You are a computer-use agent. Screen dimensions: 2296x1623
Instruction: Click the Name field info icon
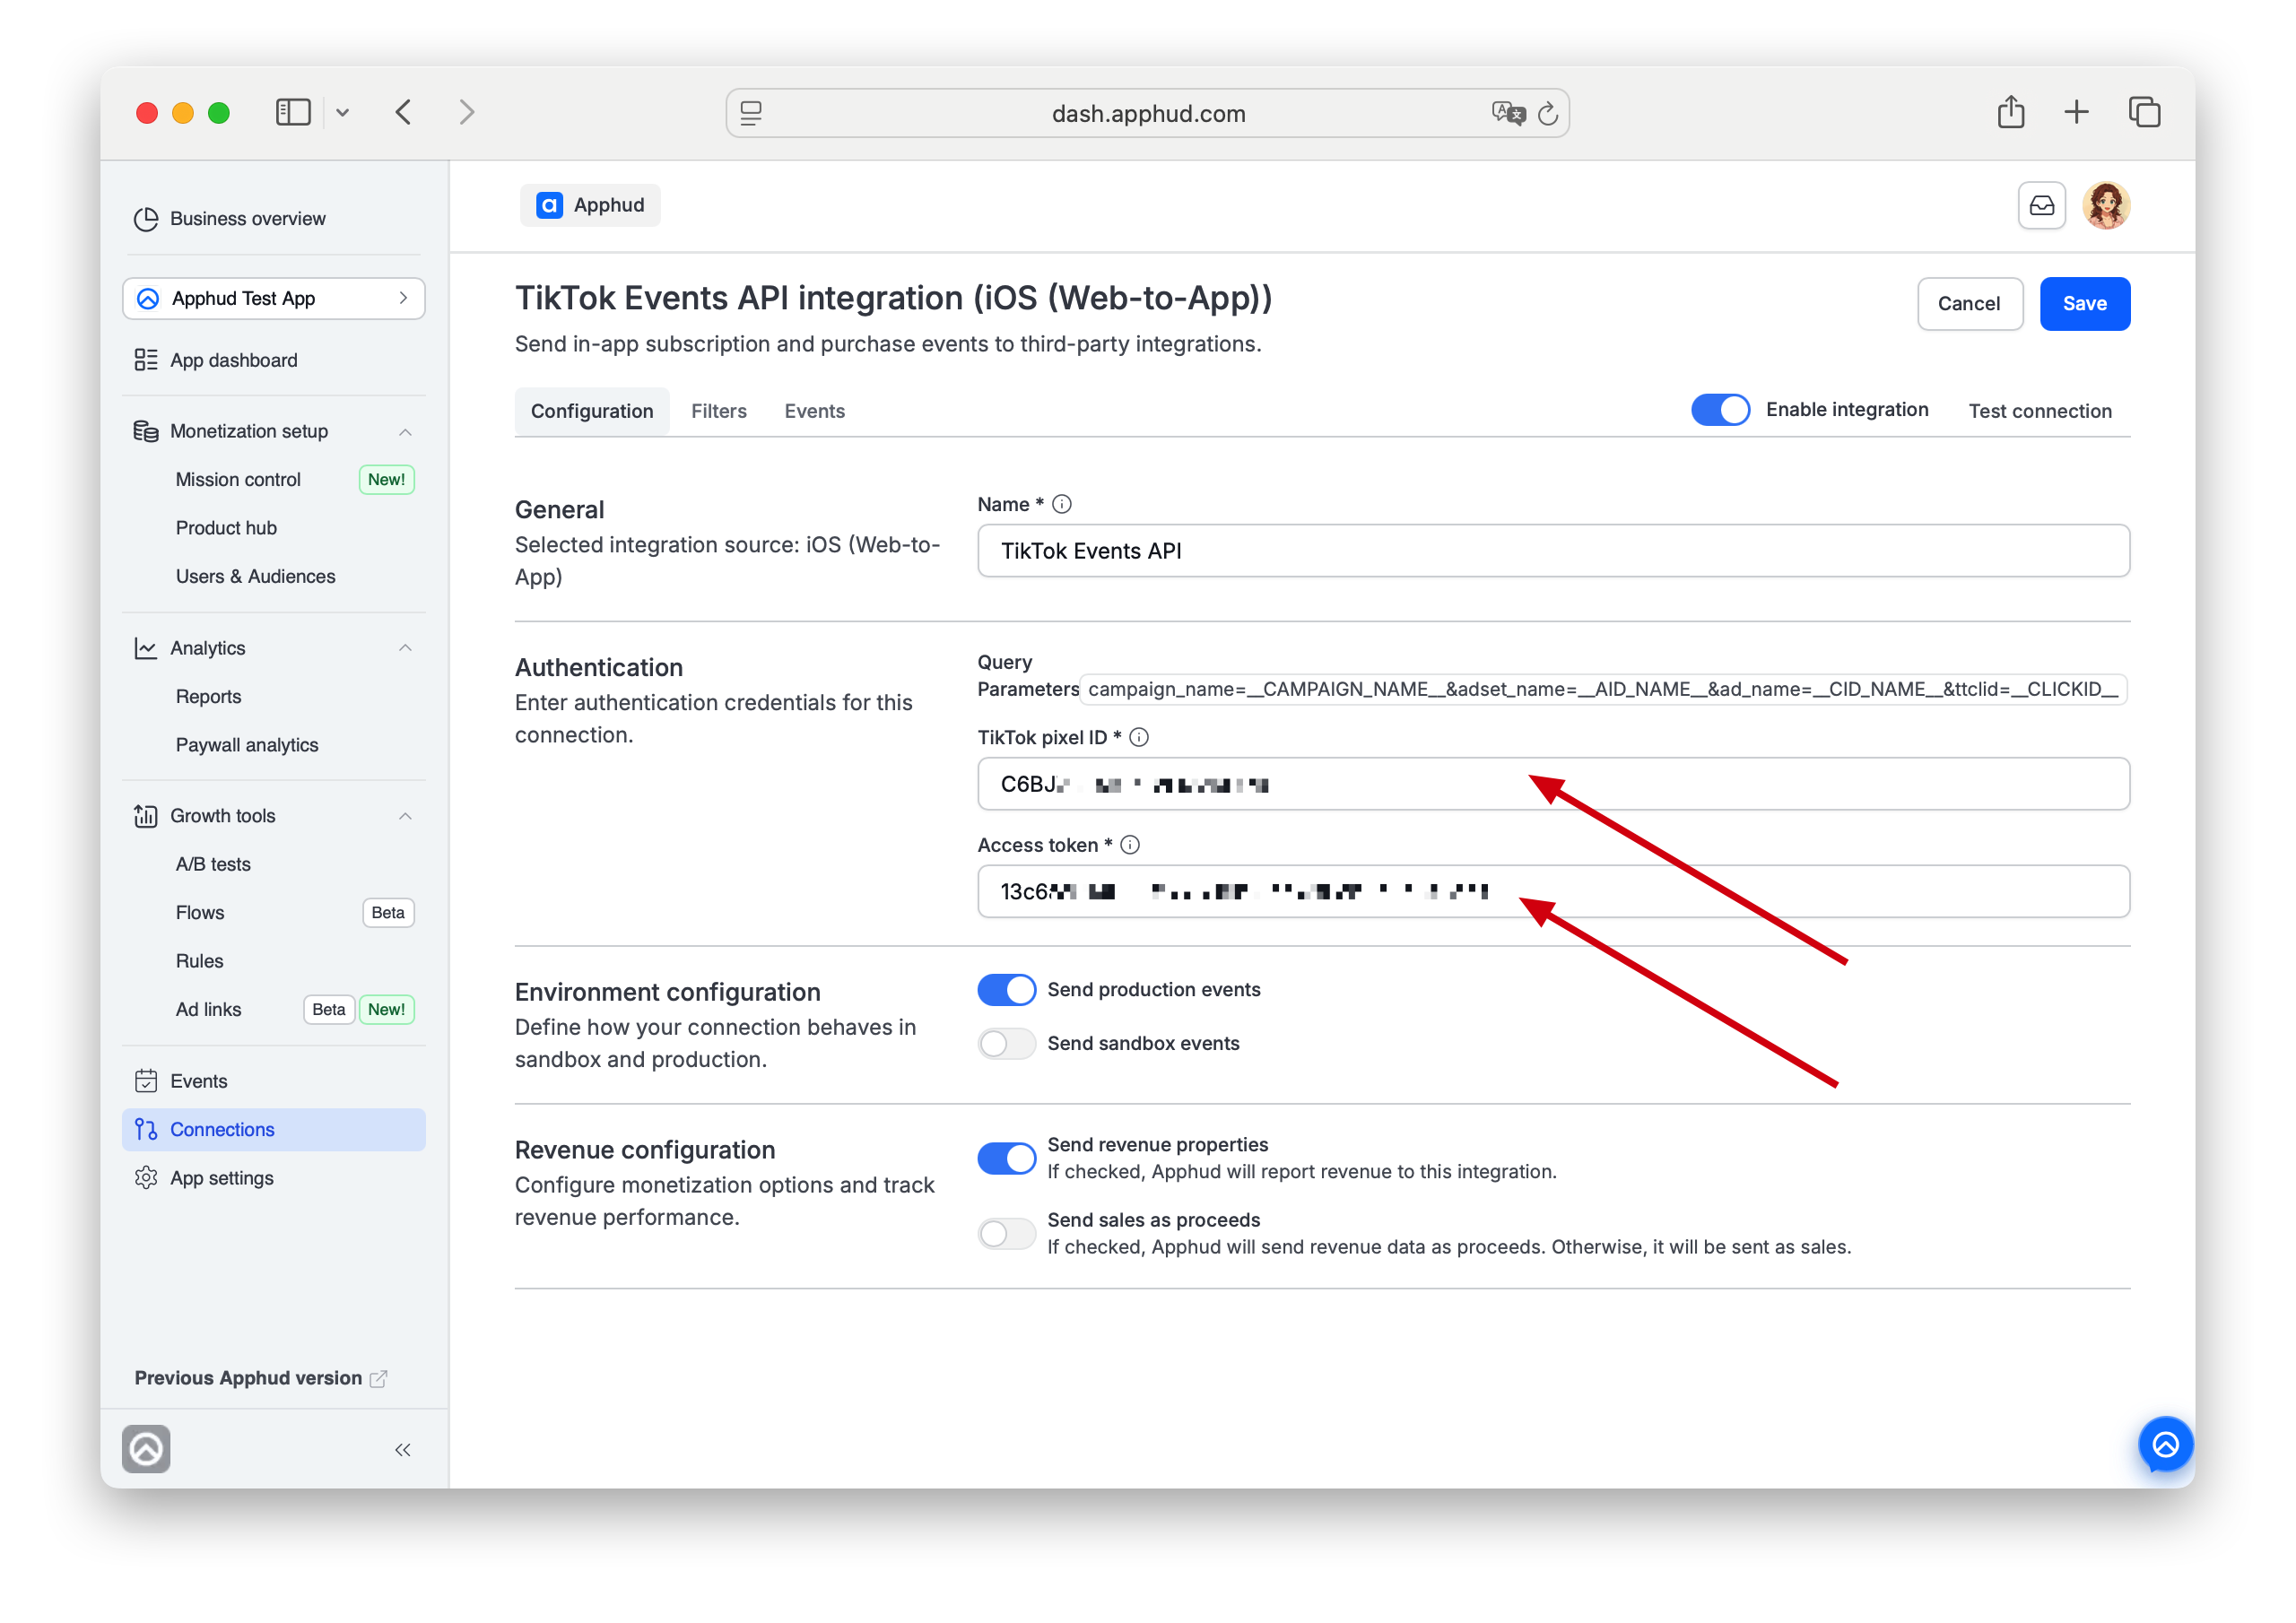pos(1062,505)
